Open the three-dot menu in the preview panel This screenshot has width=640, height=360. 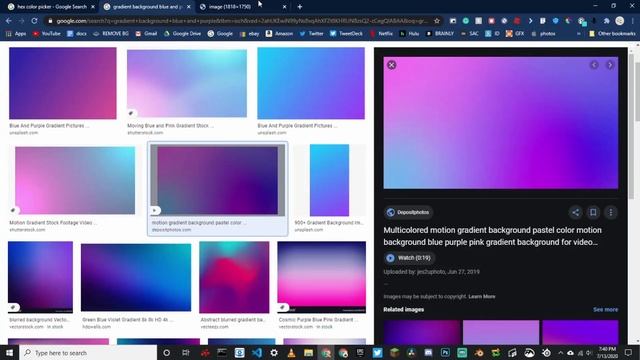[x=611, y=212]
